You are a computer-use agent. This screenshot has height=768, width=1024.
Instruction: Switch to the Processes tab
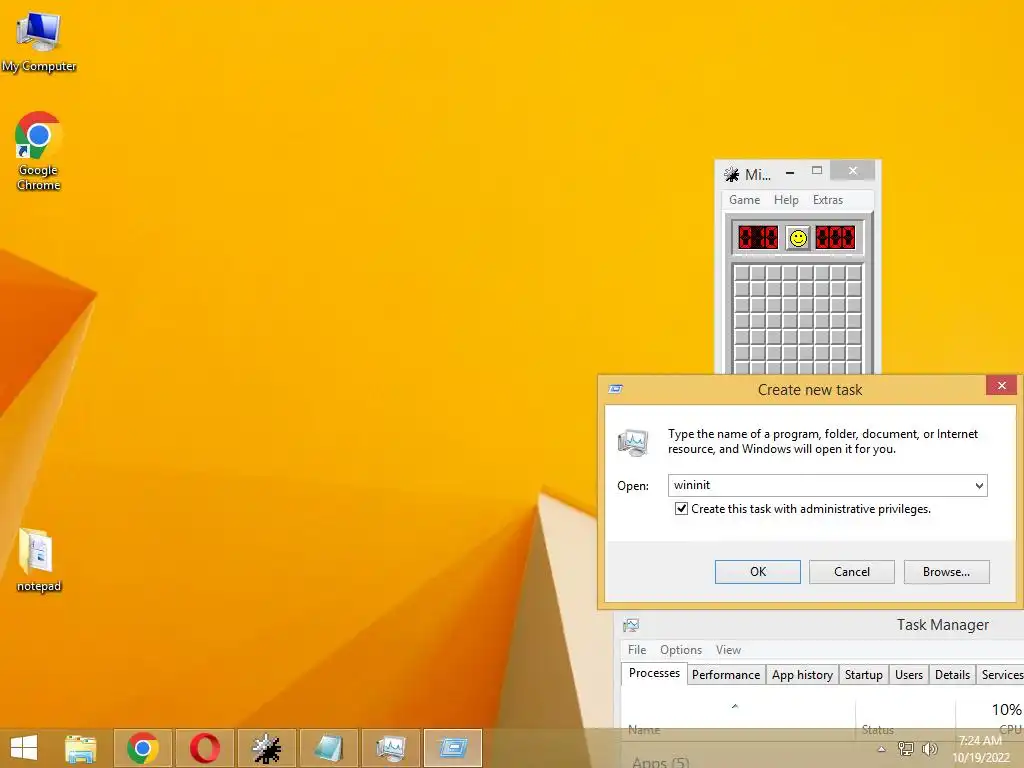pyautogui.click(x=654, y=673)
